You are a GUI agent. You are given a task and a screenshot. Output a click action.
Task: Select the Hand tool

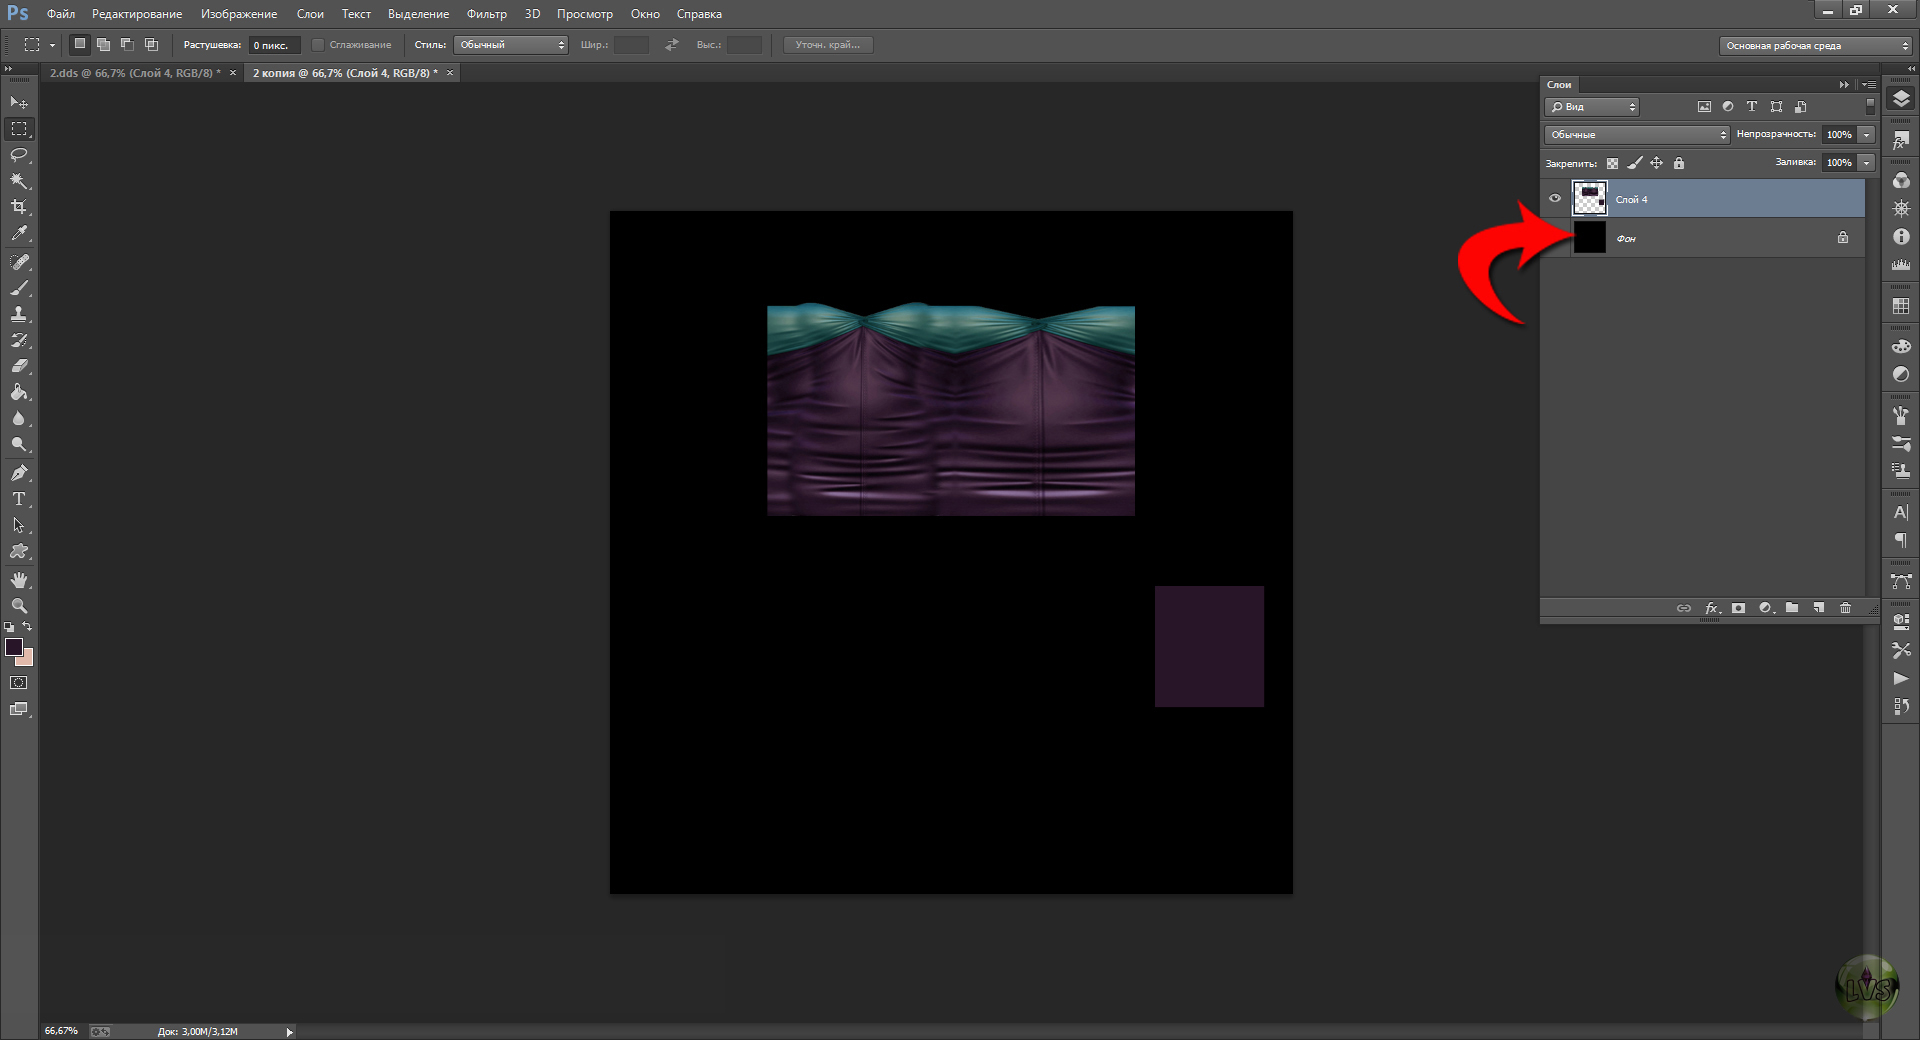tap(19, 580)
